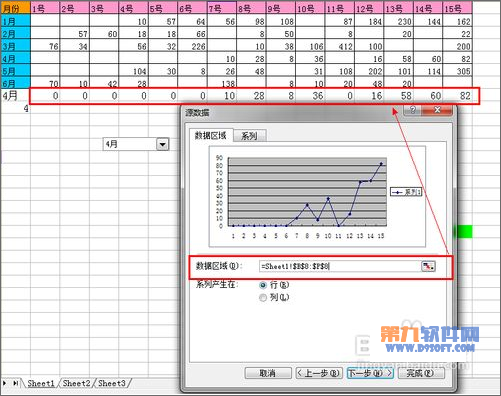Viewport: 501px width, 396px height.
Task: Select cell with value 226
Action: 192,46
